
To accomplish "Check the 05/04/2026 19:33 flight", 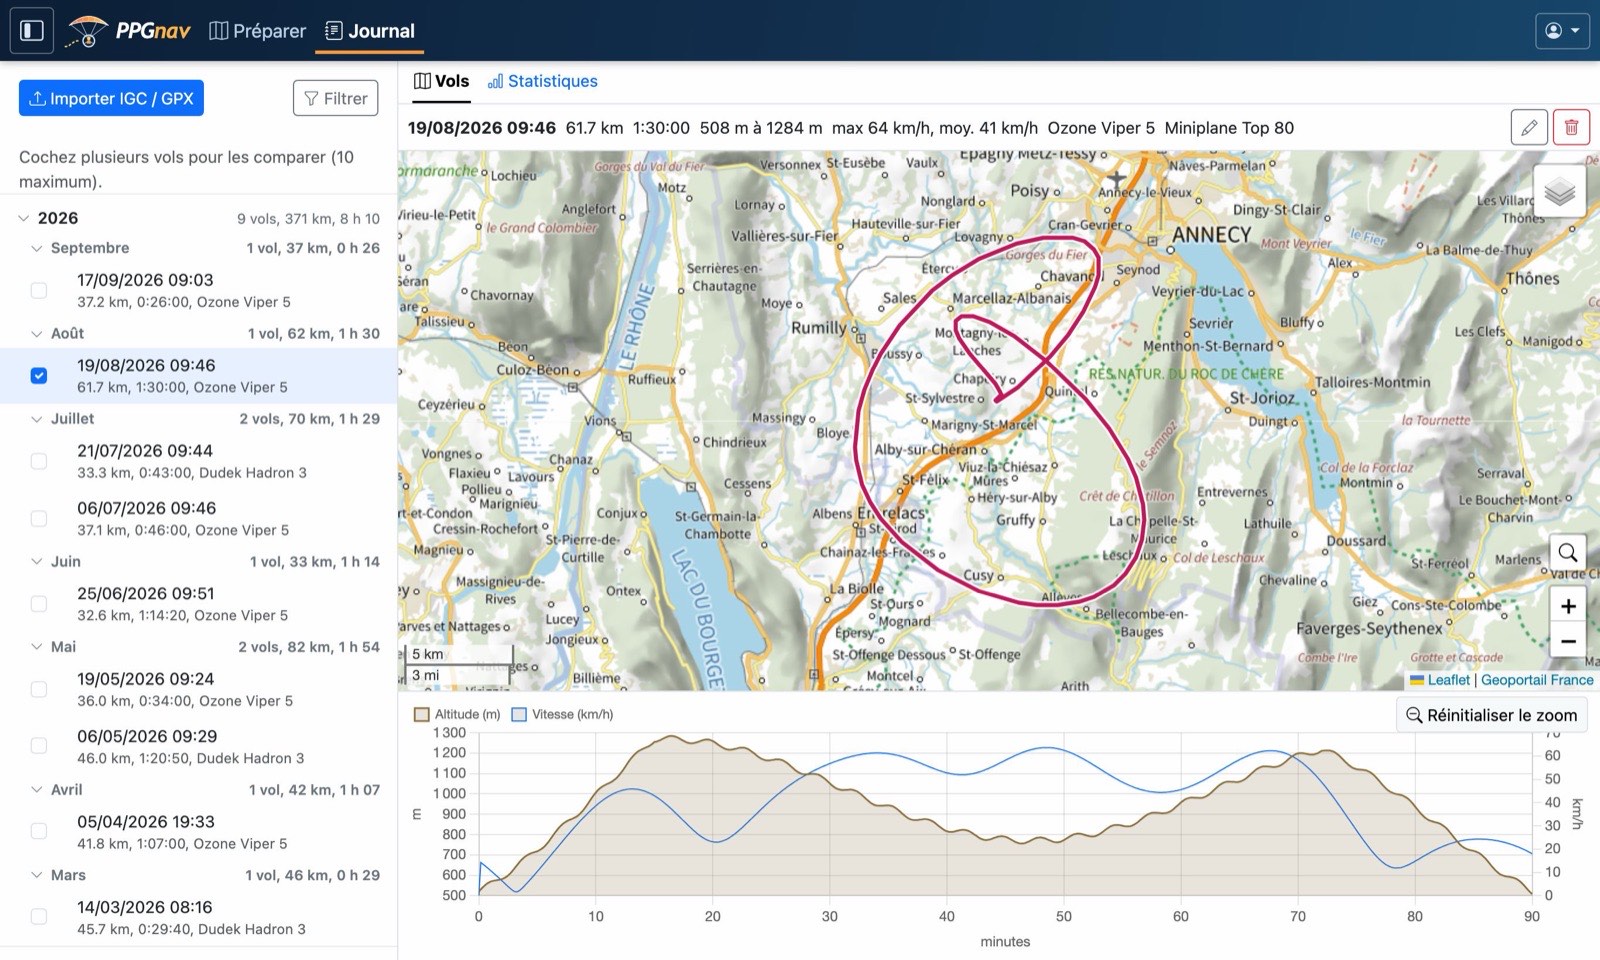I will pyautogui.click(x=39, y=831).
